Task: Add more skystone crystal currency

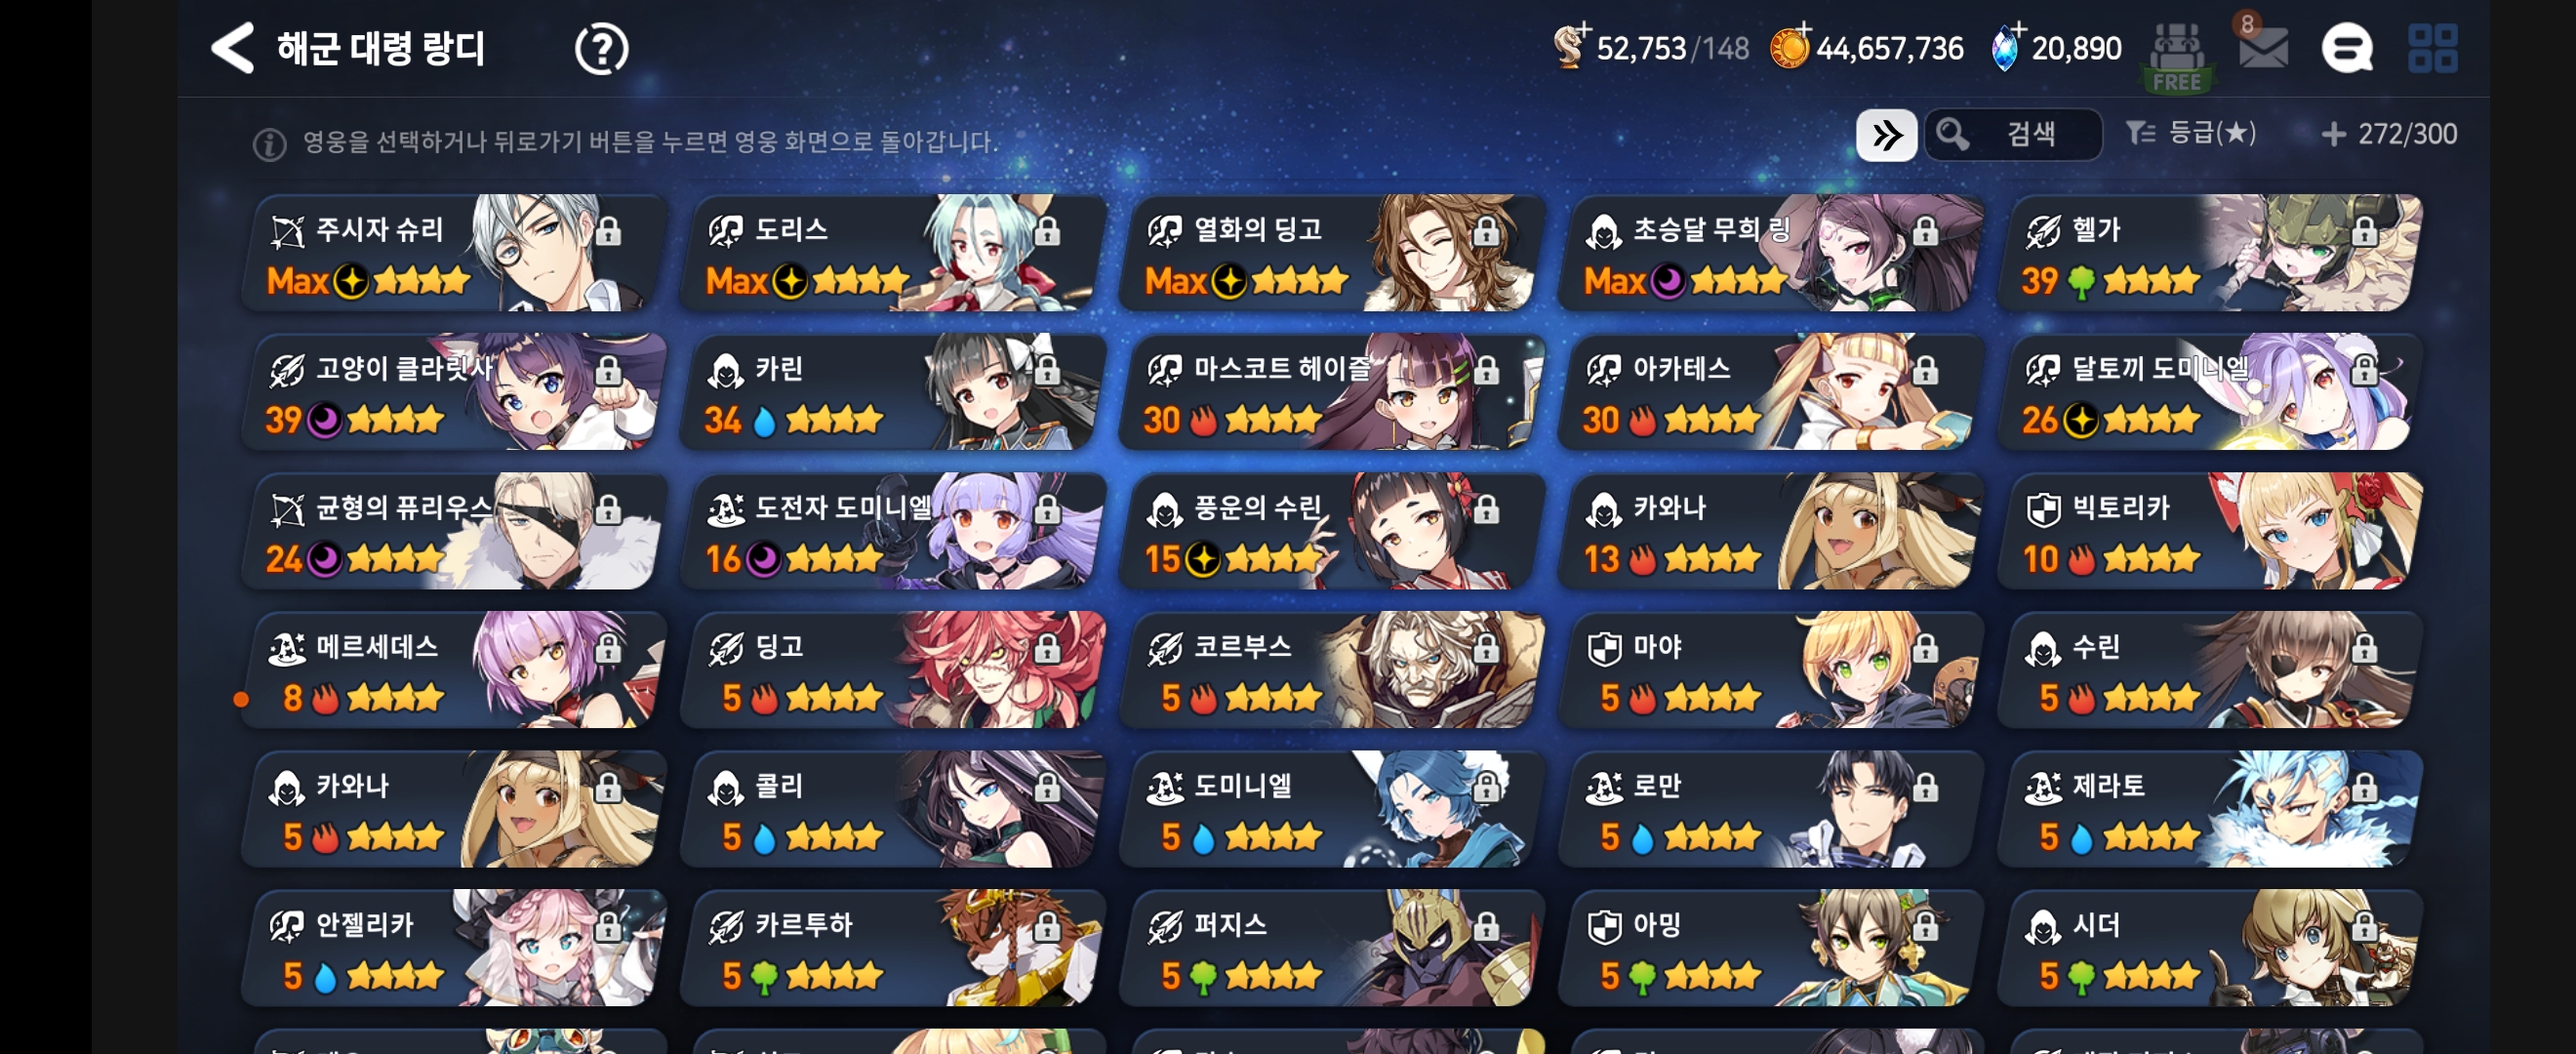Action: pyautogui.click(x=2005, y=46)
